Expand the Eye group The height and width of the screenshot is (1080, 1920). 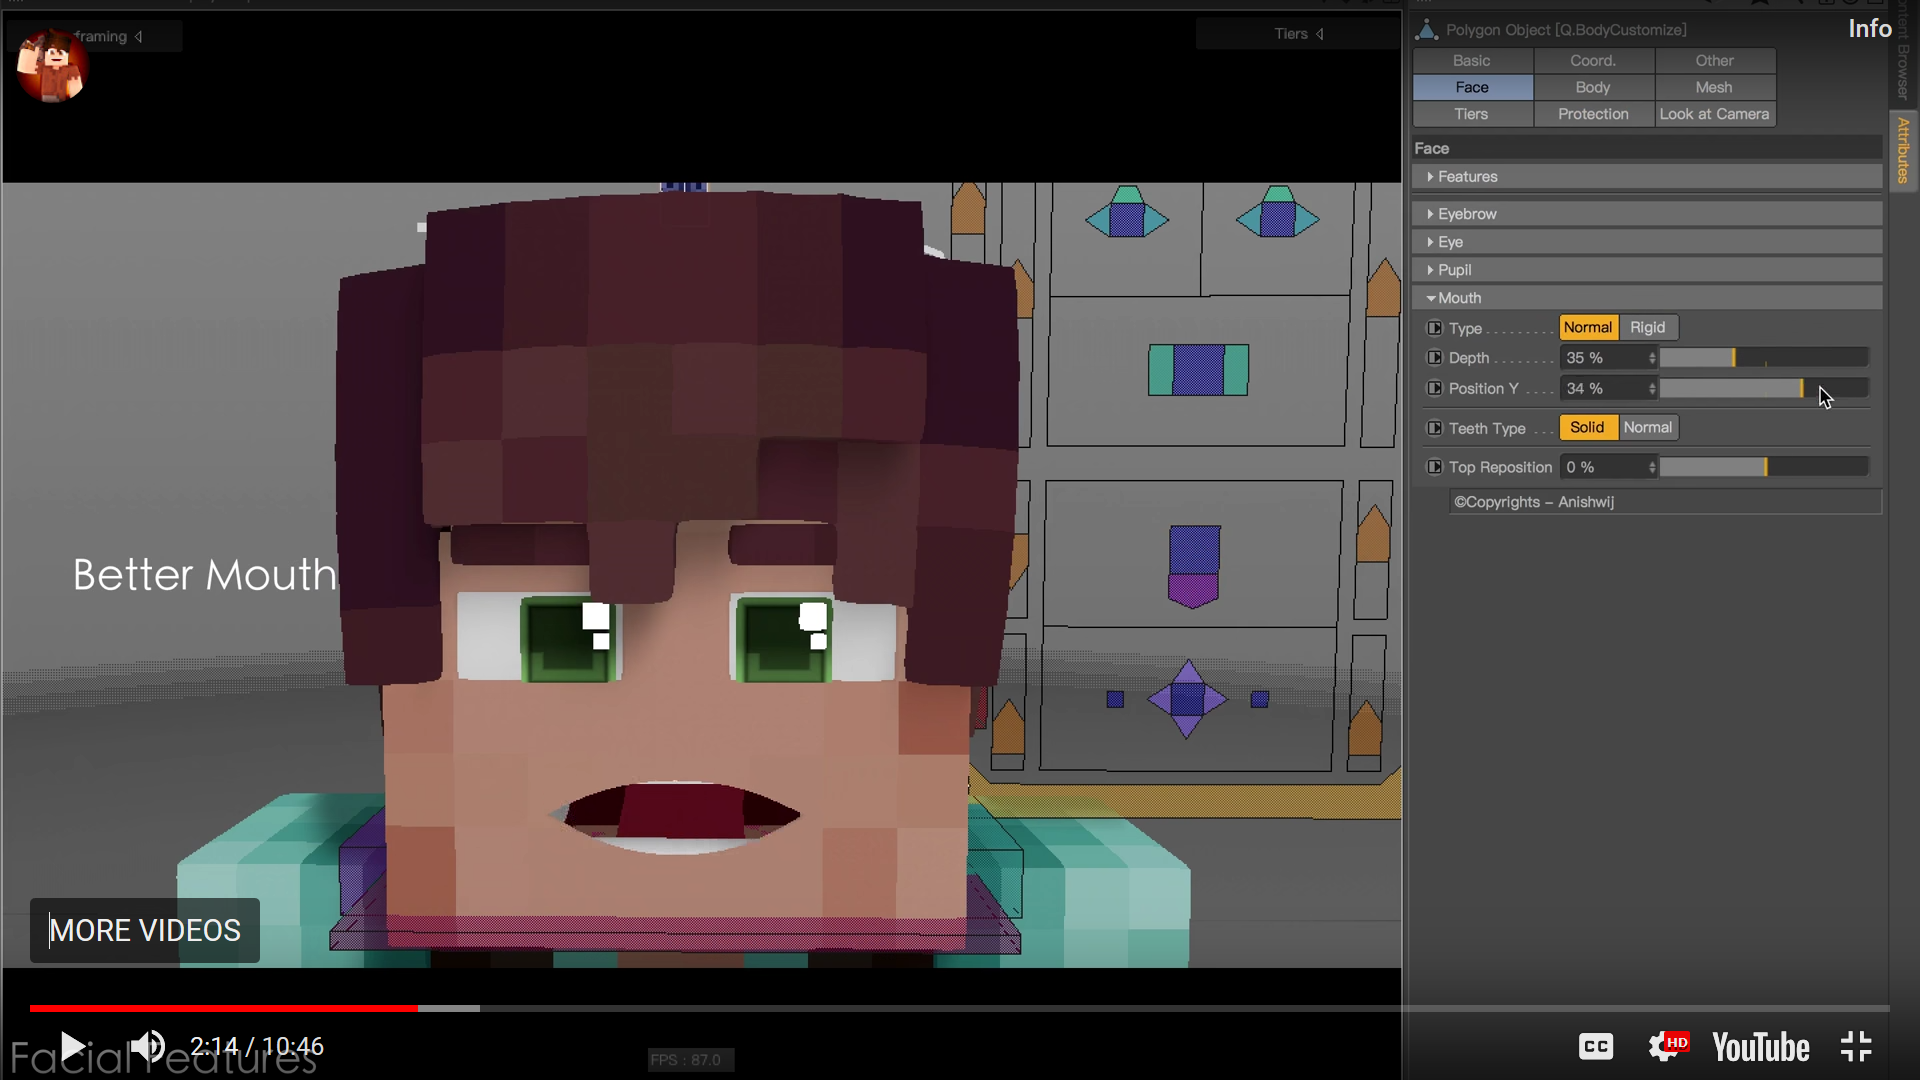point(1647,242)
